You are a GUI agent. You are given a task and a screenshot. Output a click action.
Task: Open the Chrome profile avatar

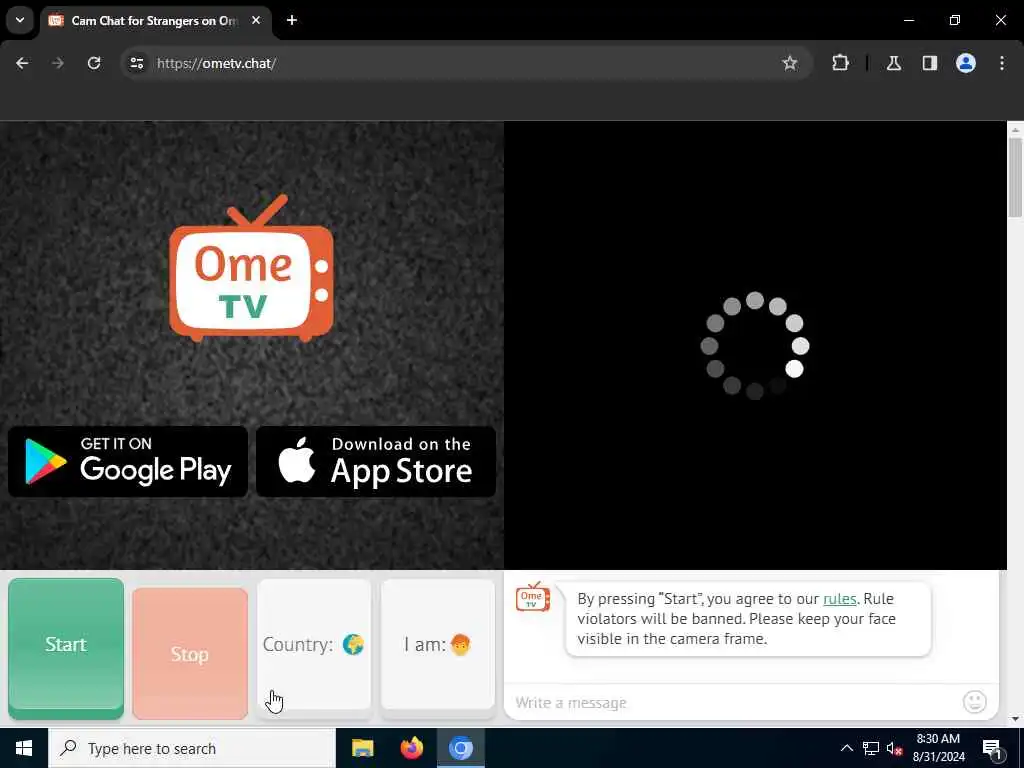coord(966,63)
